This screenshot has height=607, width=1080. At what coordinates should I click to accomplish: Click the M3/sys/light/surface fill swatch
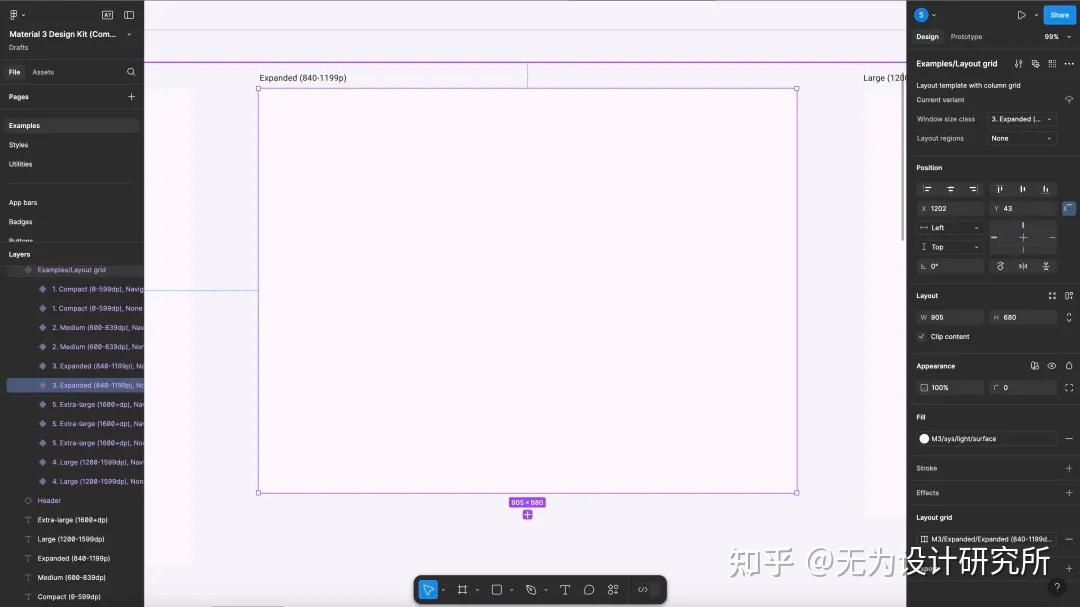(925, 438)
